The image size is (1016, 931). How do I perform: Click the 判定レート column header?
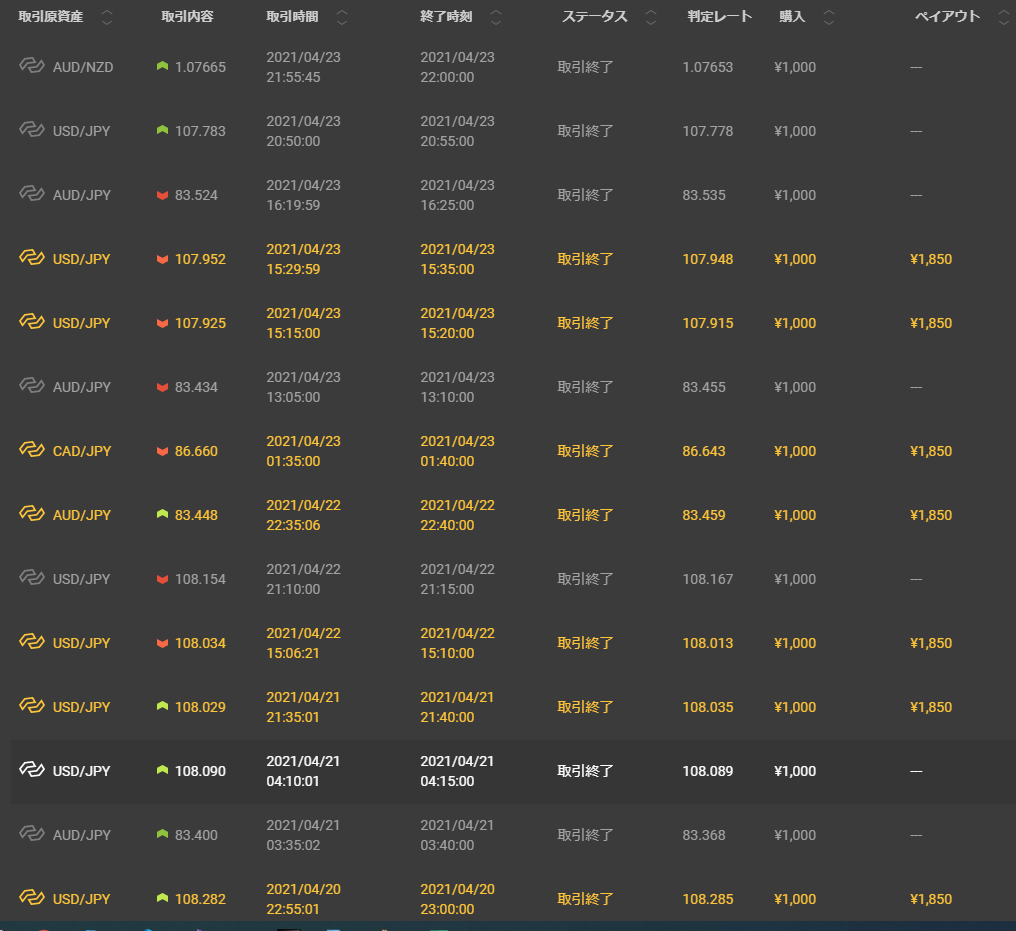(719, 17)
